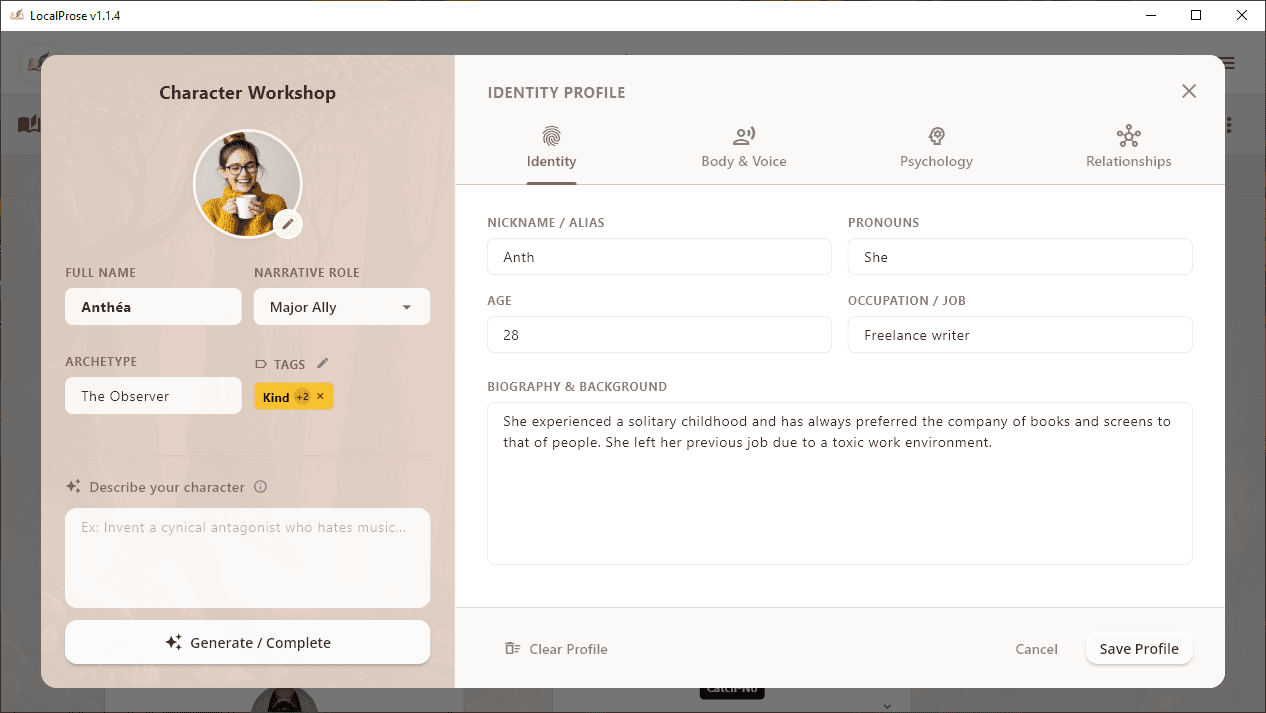This screenshot has width=1266, height=713.
Task: Click the Generate / Complete button
Action: click(247, 641)
